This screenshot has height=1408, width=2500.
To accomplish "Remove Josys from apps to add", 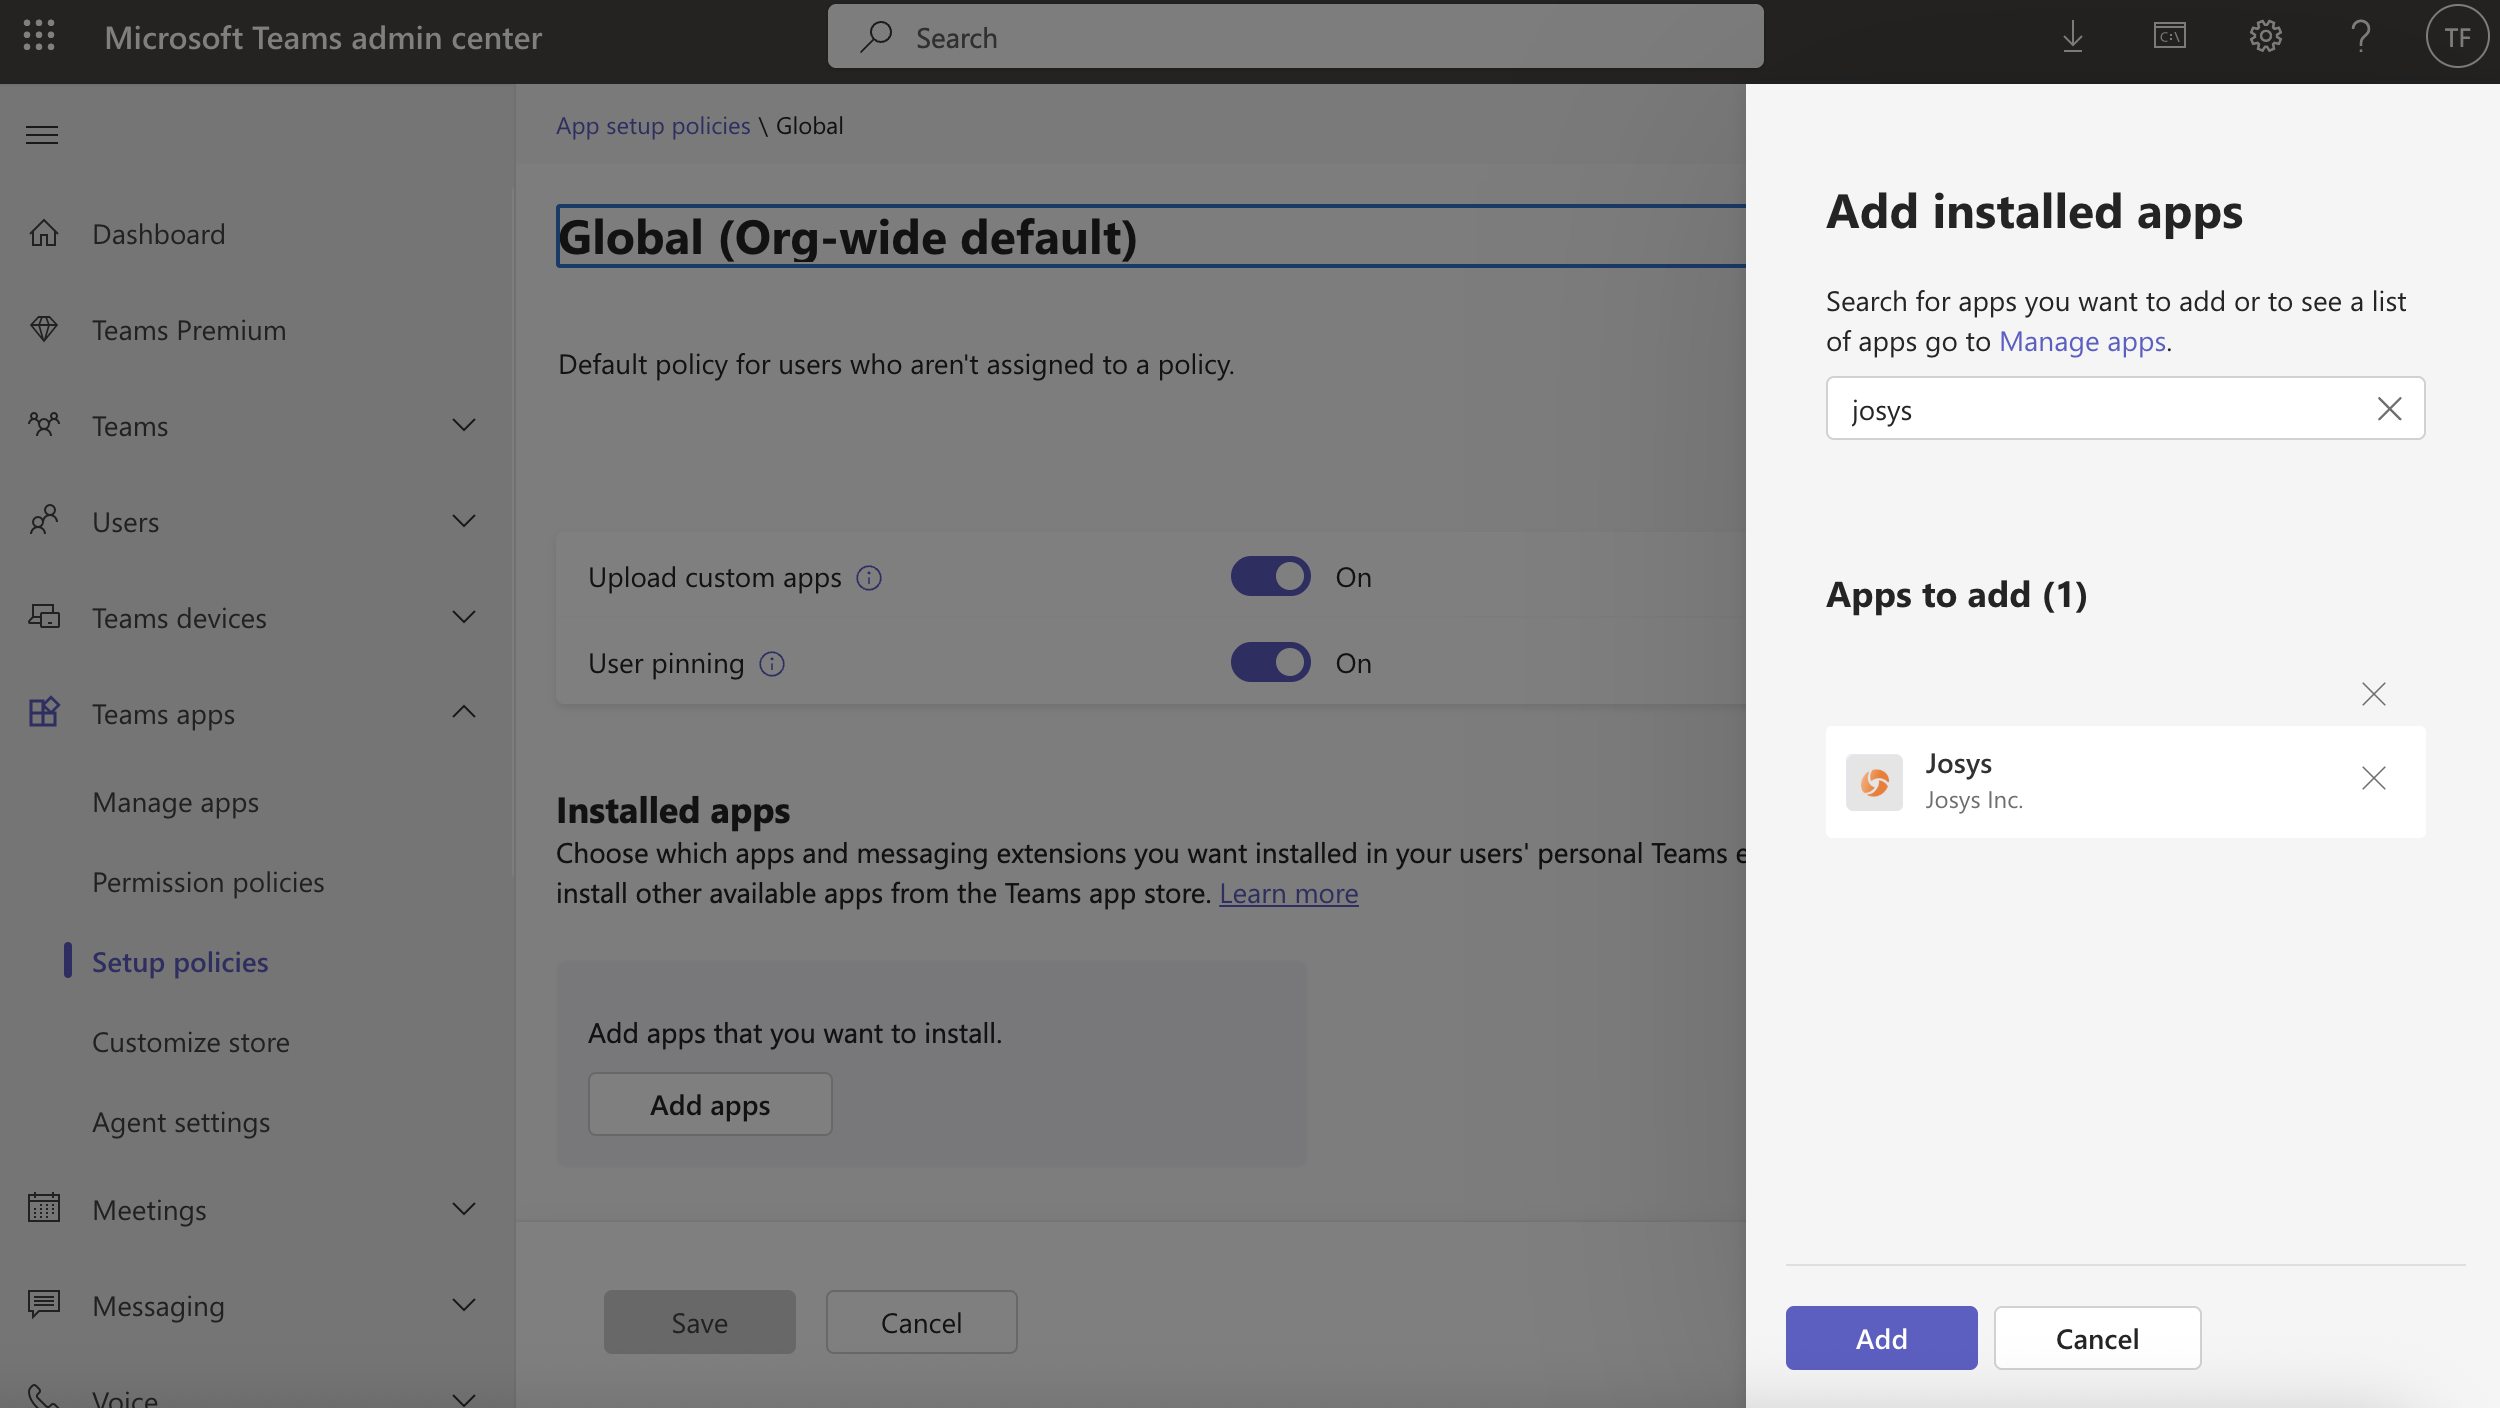I will (2373, 778).
